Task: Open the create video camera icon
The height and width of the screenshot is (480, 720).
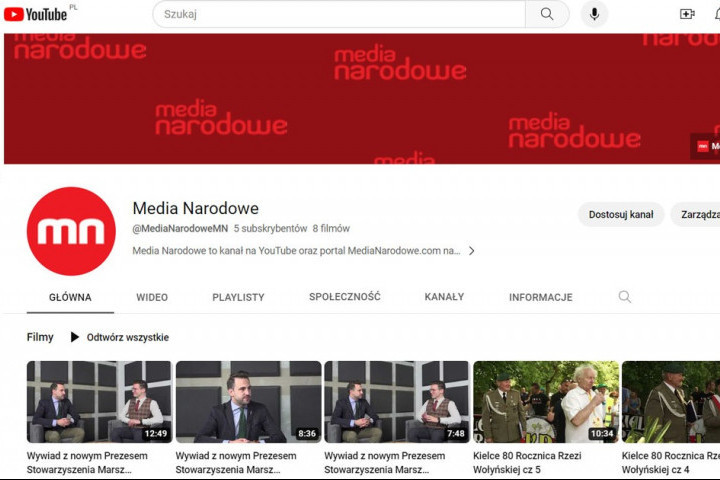Action: pos(687,14)
